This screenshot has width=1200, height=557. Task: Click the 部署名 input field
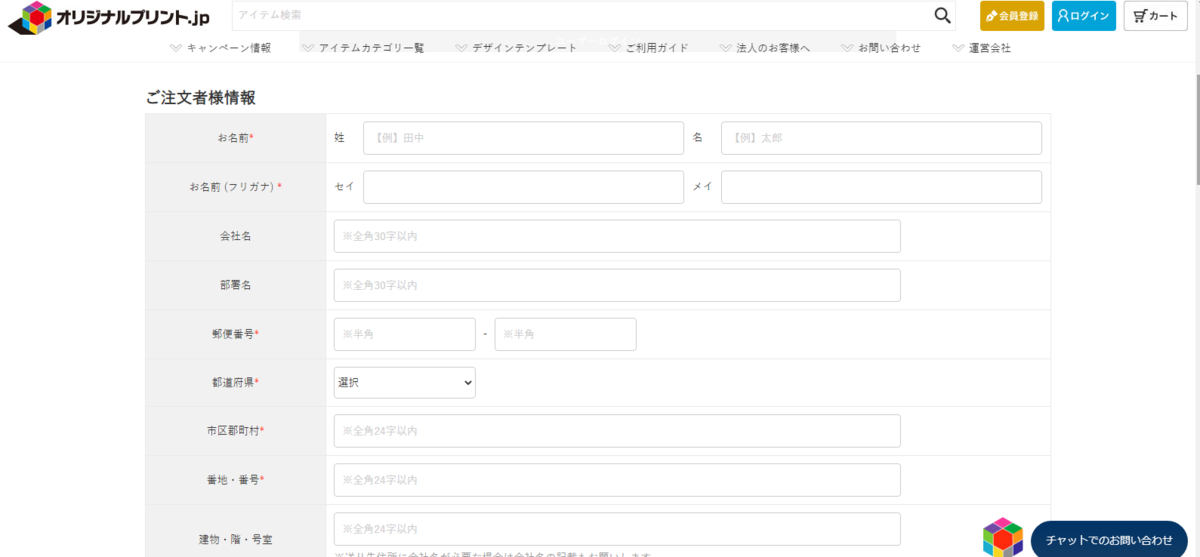(x=617, y=285)
